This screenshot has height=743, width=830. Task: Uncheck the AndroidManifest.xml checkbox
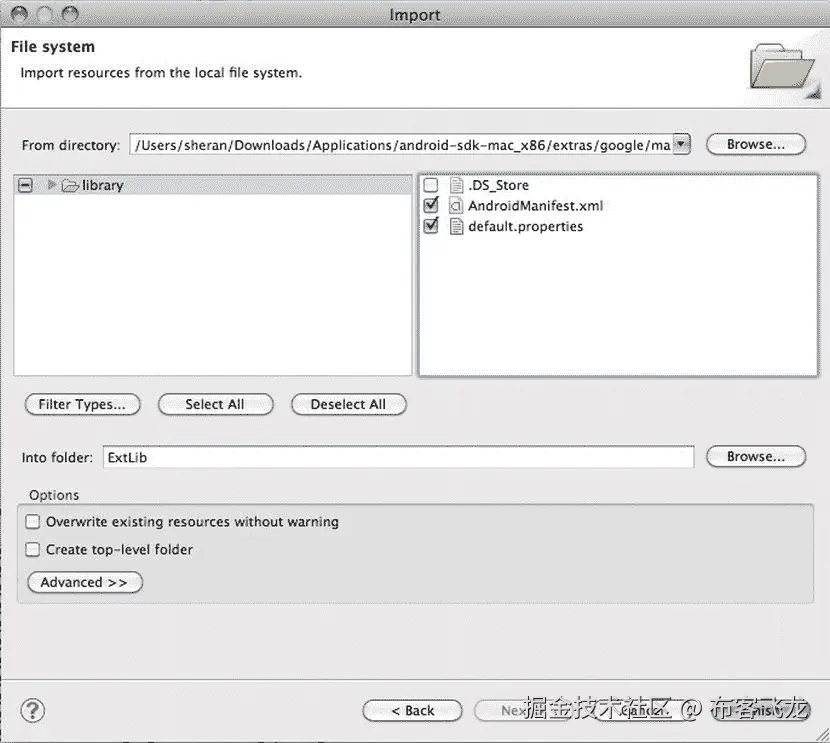click(431, 205)
